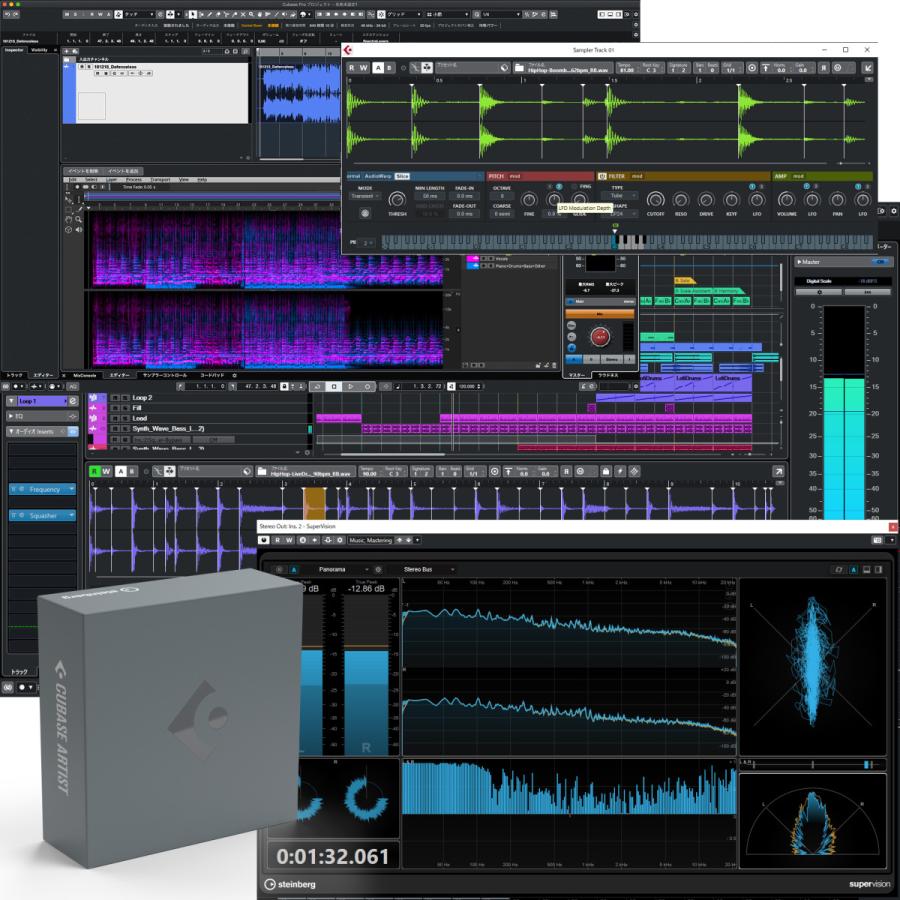Open the Squasher insert slot dropdown

[71, 515]
